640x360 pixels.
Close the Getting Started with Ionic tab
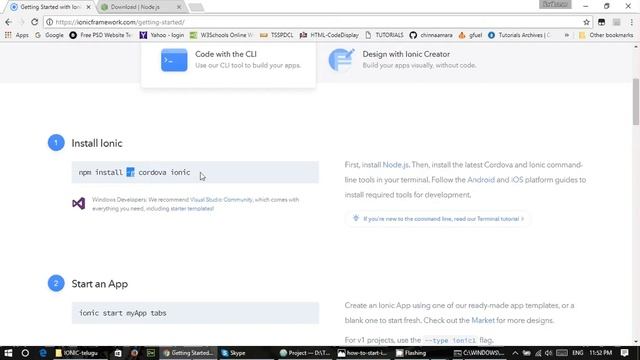coord(89,7)
